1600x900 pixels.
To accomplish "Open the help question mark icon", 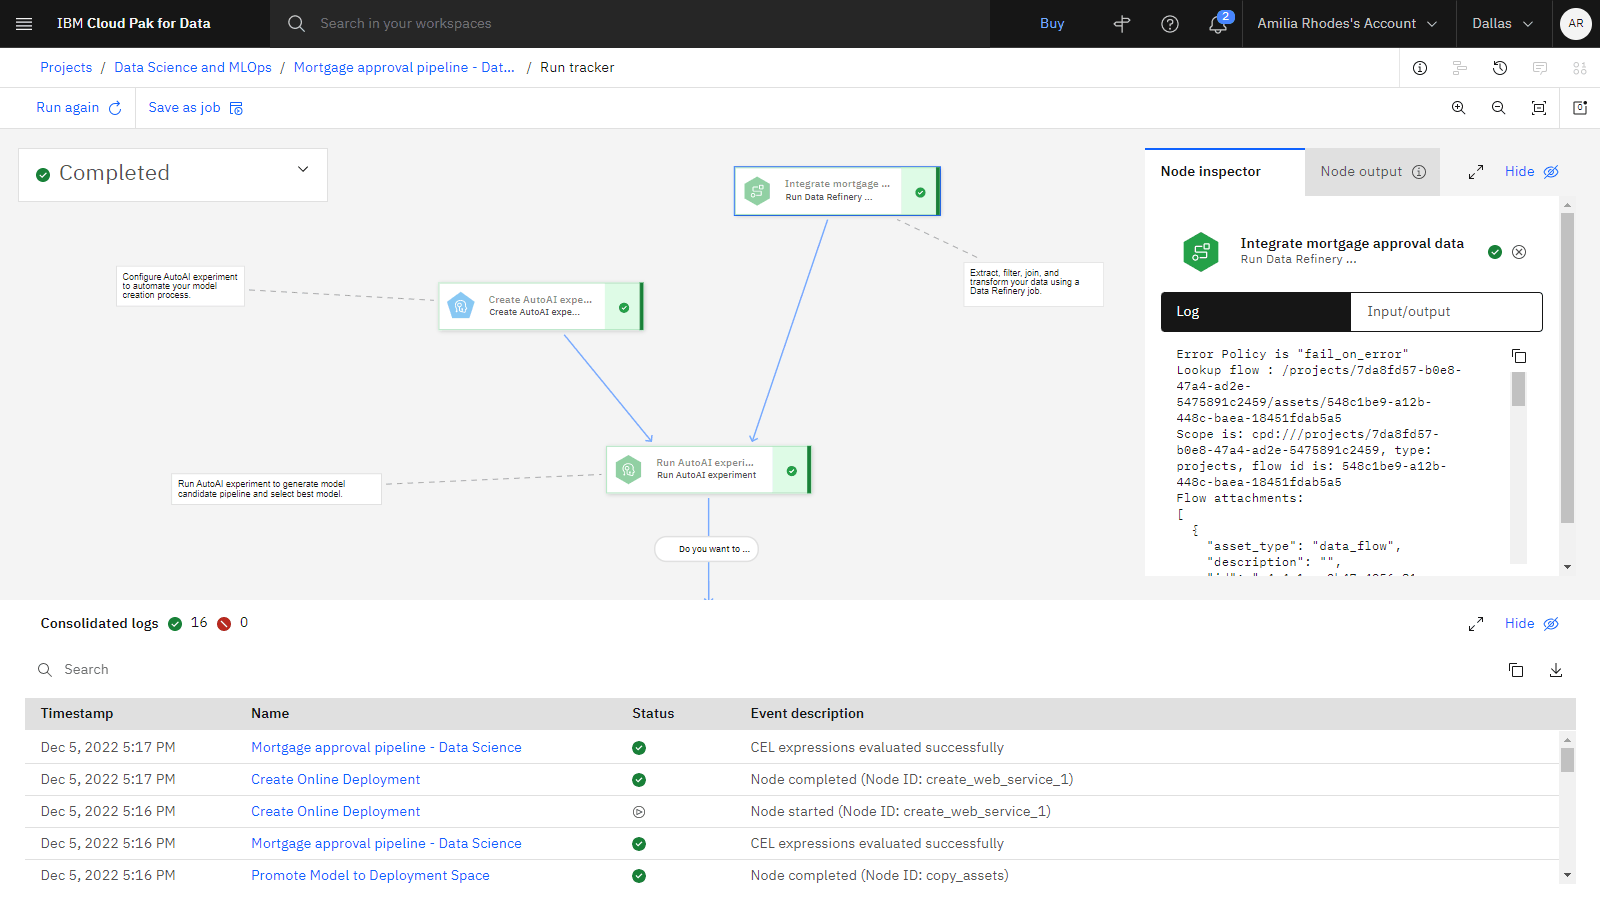I will point(1170,23).
